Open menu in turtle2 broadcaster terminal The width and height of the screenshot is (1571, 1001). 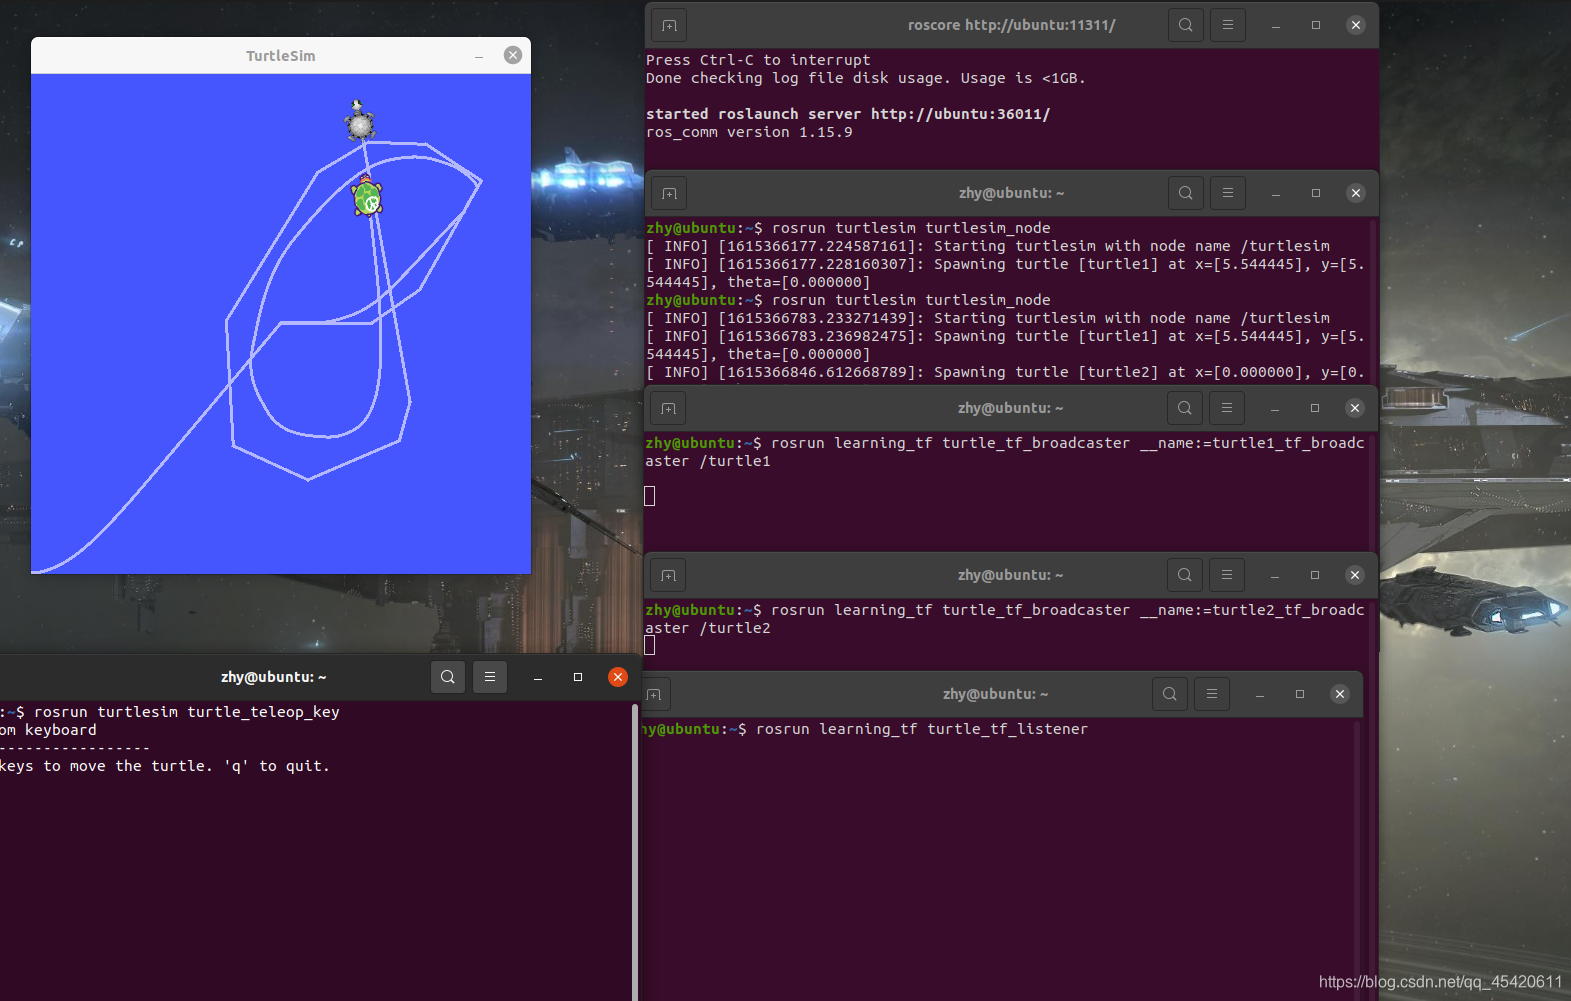[x=1227, y=575]
